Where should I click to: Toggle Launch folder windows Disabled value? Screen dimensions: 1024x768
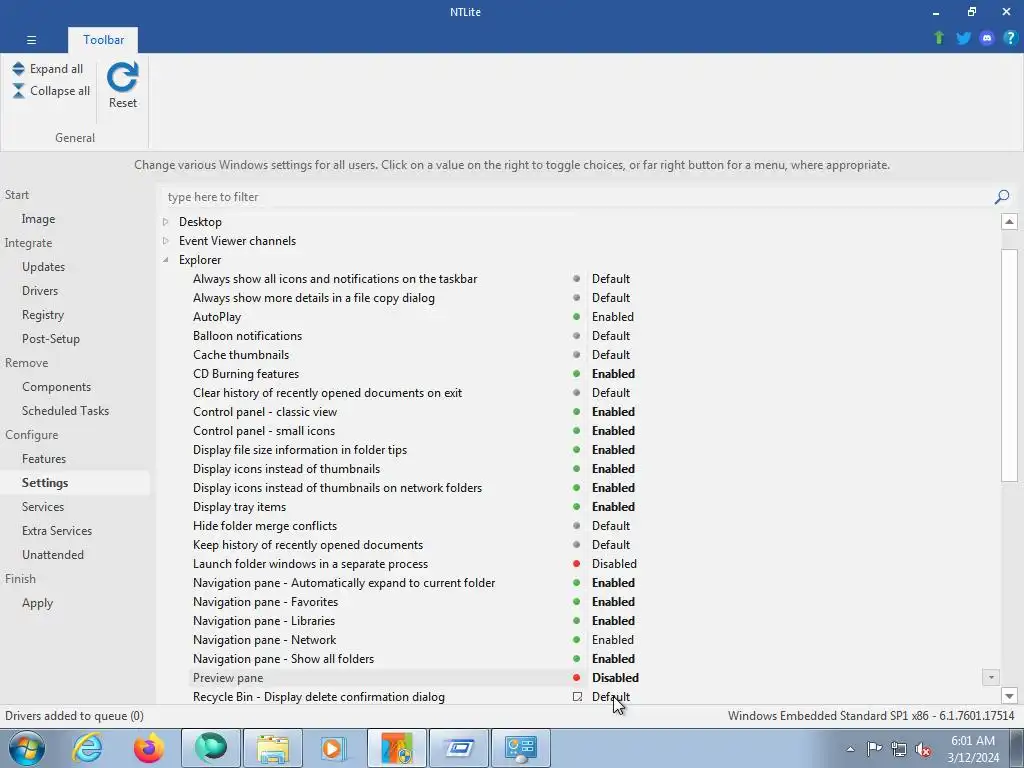coord(614,564)
